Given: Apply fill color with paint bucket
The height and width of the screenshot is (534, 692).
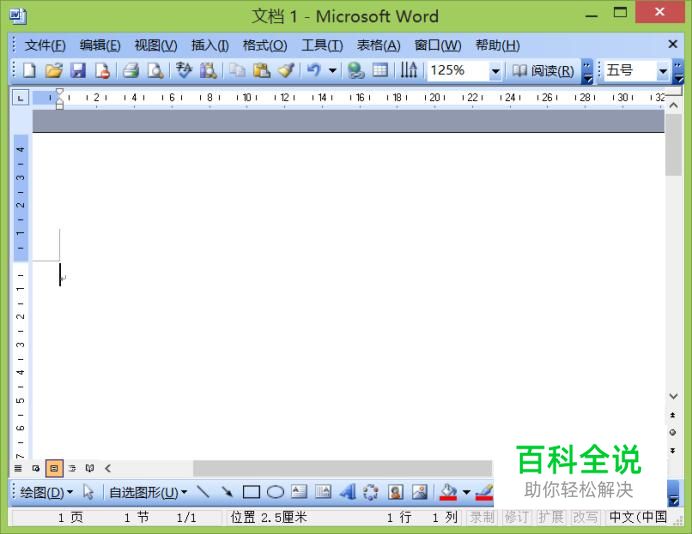Looking at the screenshot, I should [x=448, y=492].
